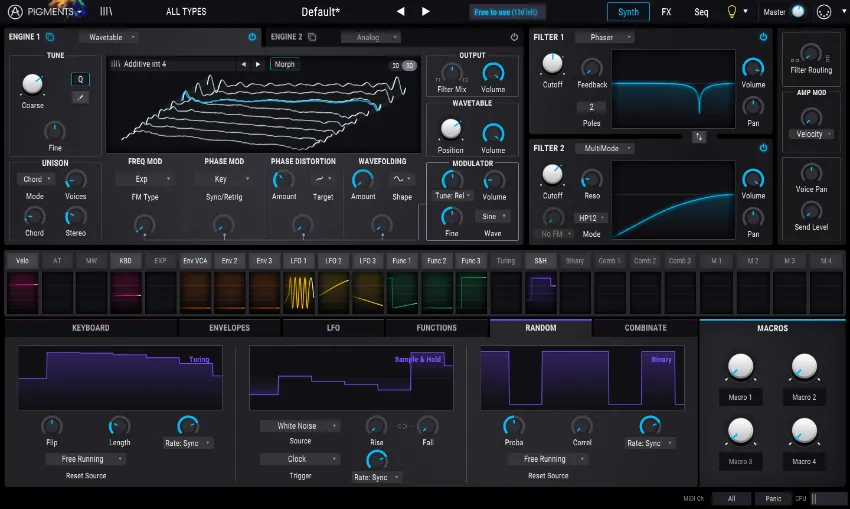Switch to the FX tab
Viewport: 850px width, 509px height.
(666, 12)
